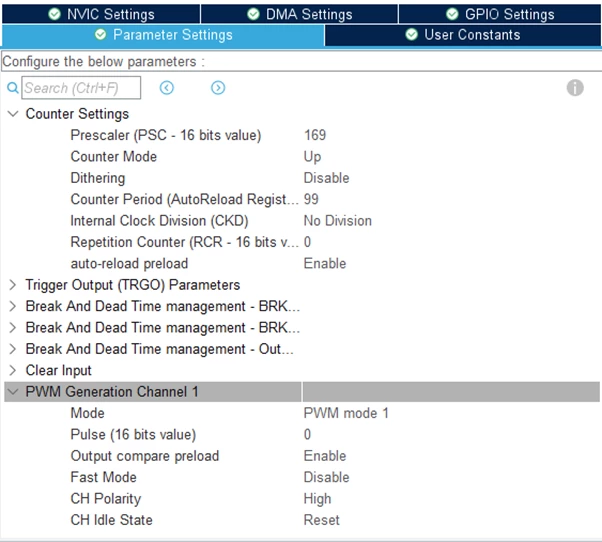Click the Parameter Settings green check icon
Screen dimensions: 602x542
pyautogui.click(x=101, y=35)
